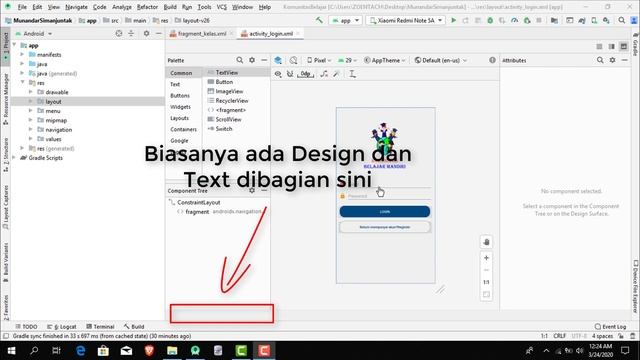Set default margins 0dp control
Screen dimensions: 640x360
point(305,74)
